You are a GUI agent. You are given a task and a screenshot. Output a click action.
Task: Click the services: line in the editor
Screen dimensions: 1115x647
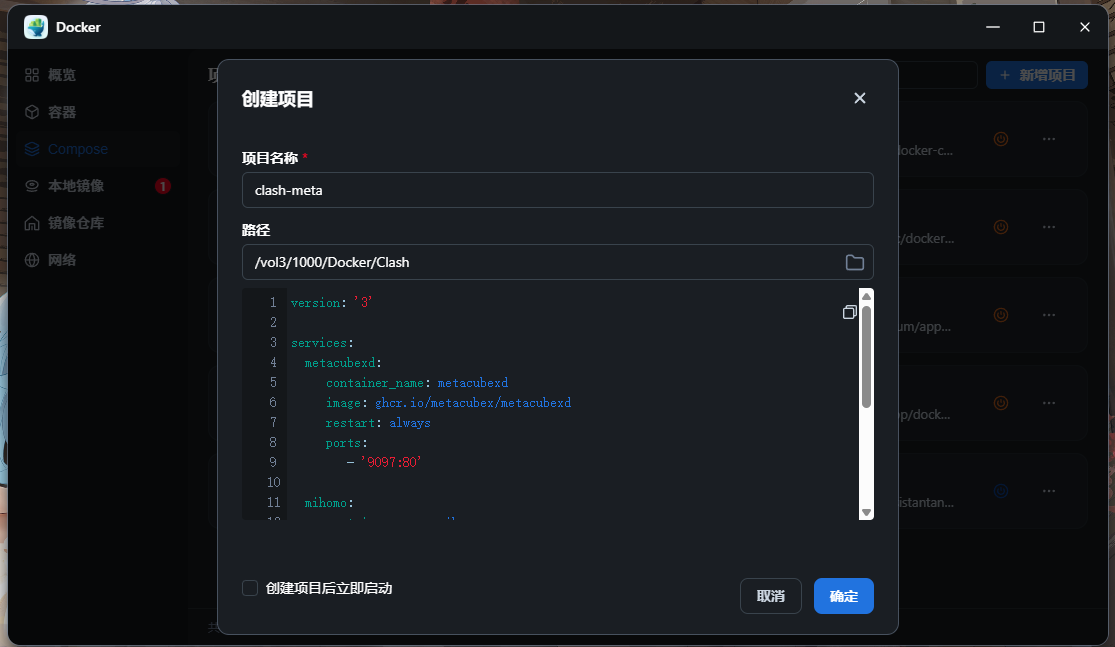coord(322,343)
